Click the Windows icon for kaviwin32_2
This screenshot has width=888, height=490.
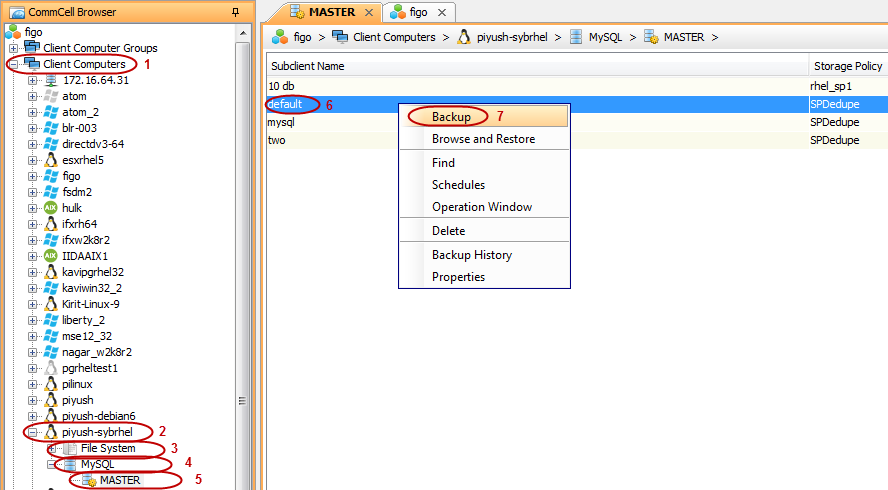click(51, 288)
